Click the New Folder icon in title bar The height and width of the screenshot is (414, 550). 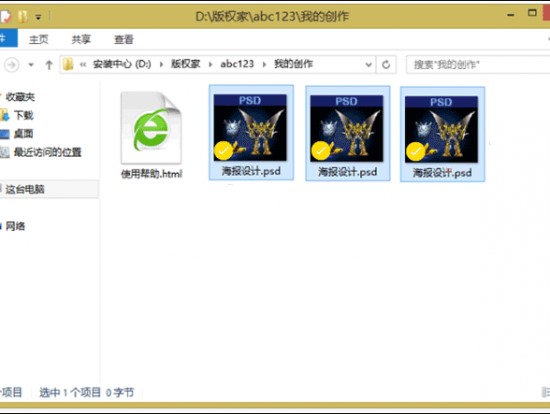point(22,16)
